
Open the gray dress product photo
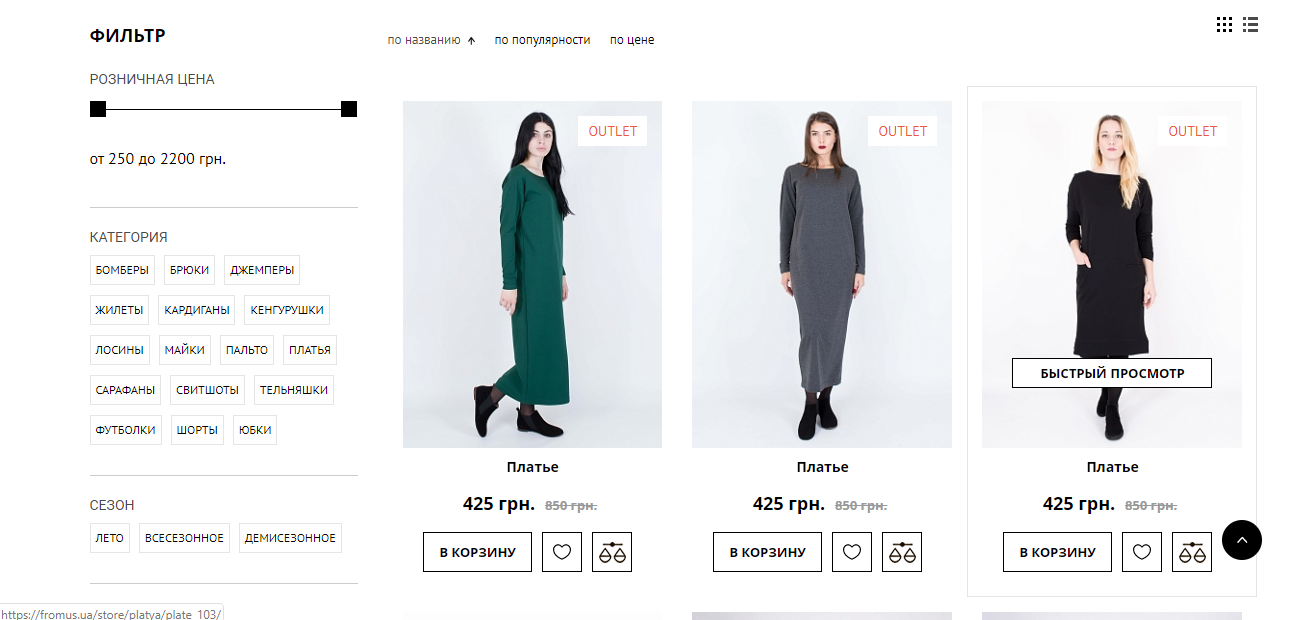point(822,274)
